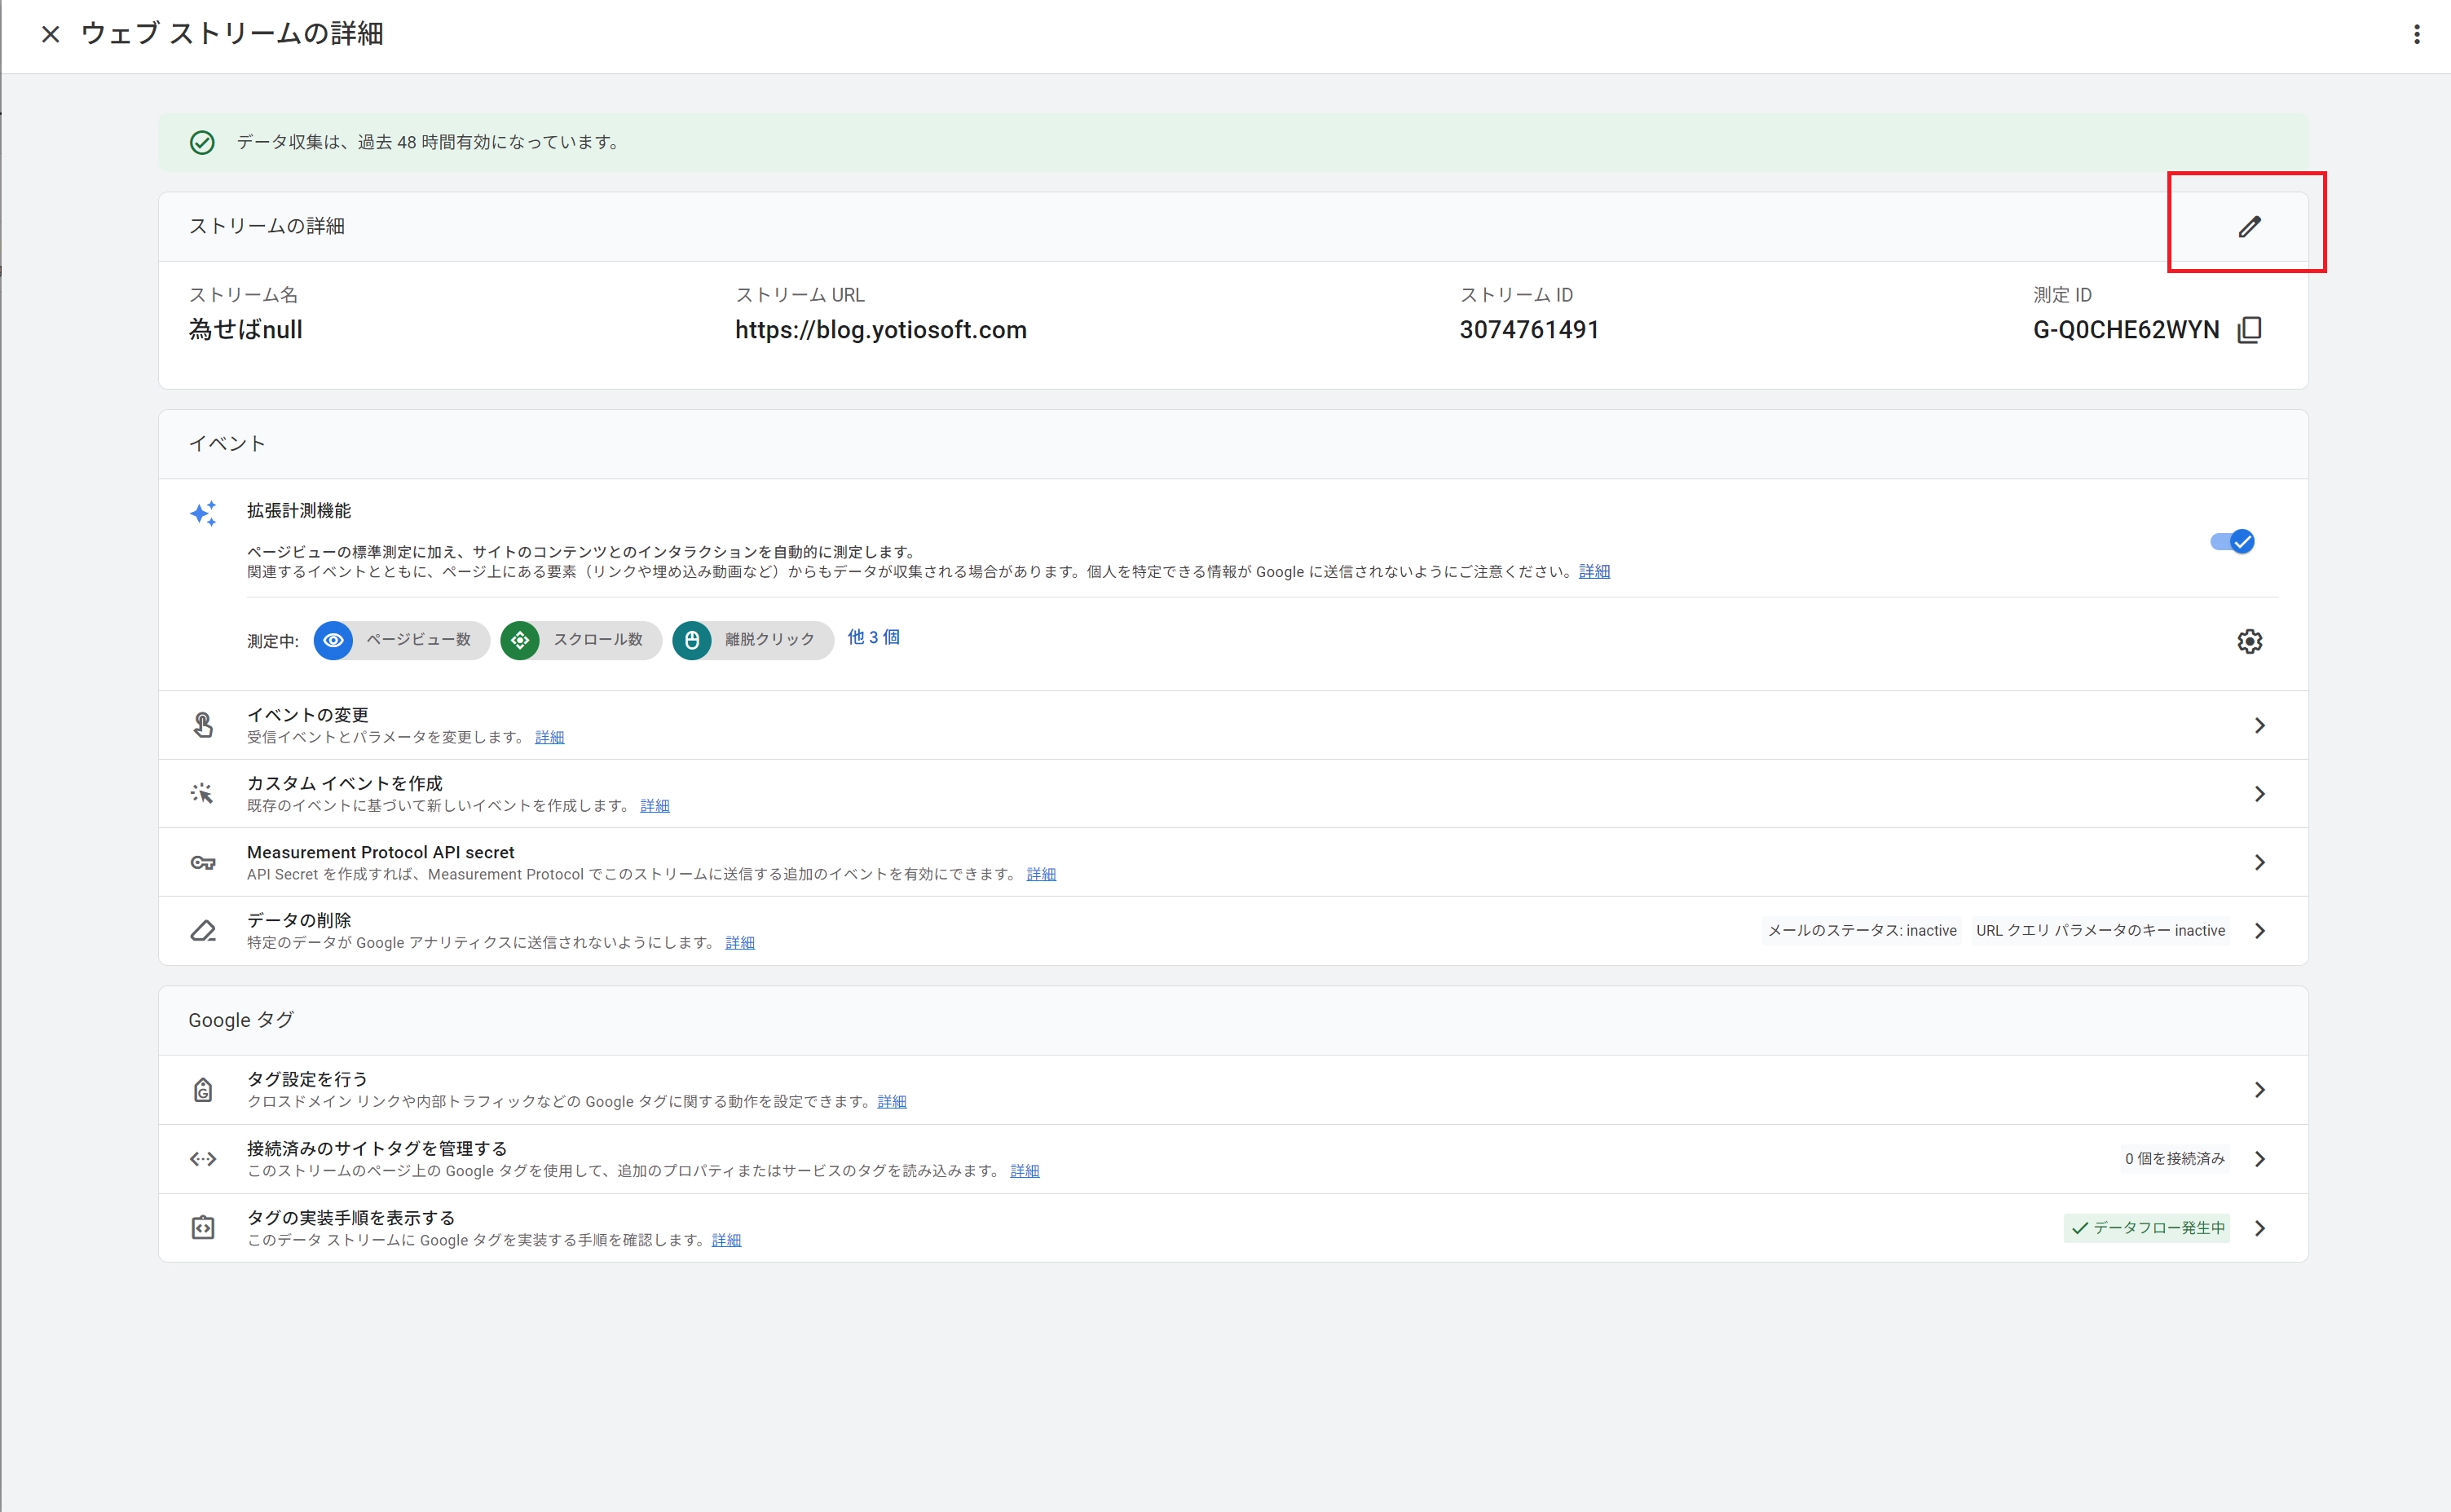Open the 詳細 link in enhanced measurement description

pos(1594,571)
